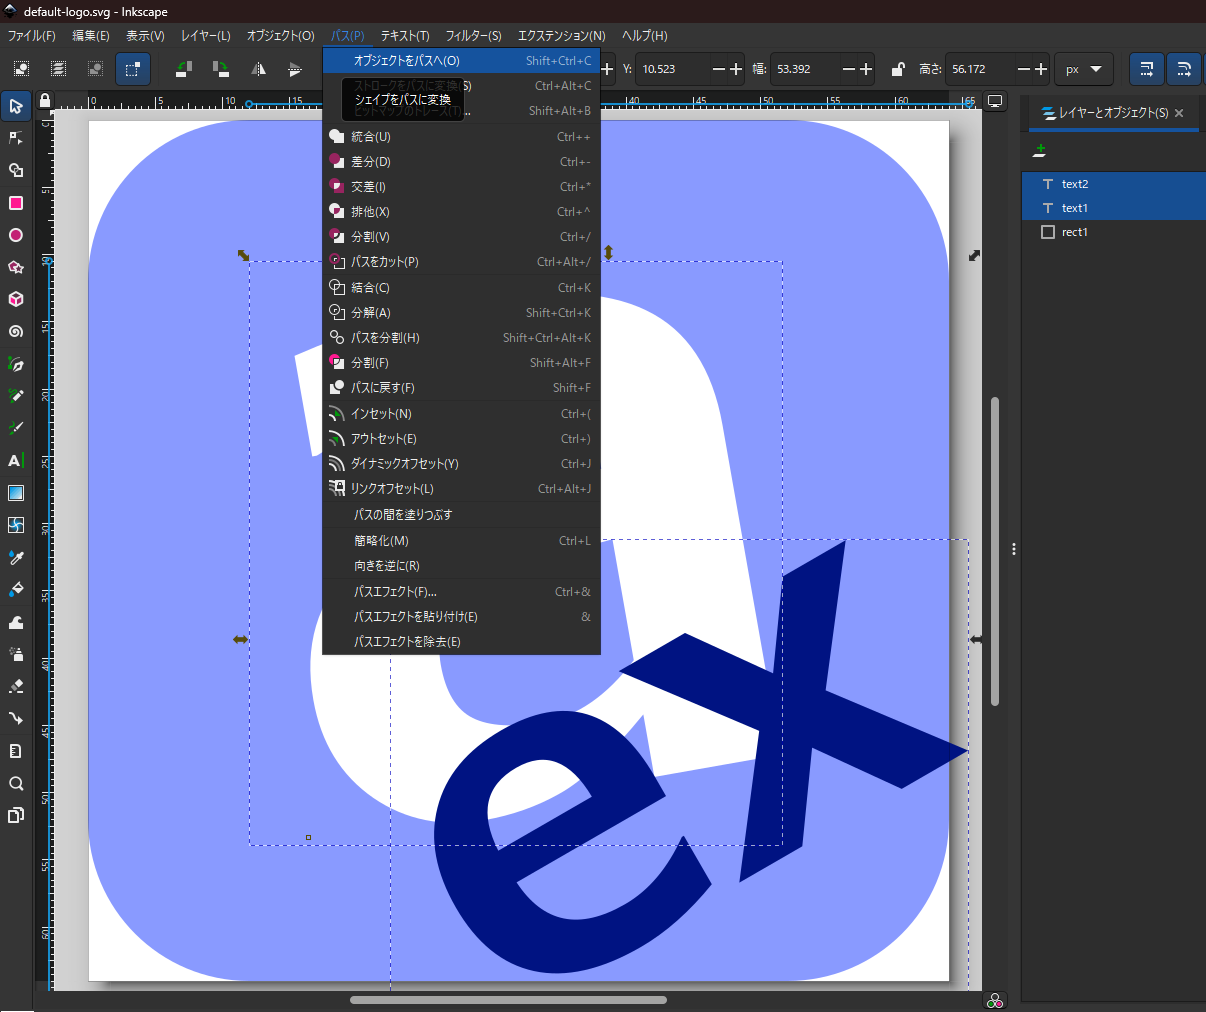Click the Node edit tool

pos(15,138)
